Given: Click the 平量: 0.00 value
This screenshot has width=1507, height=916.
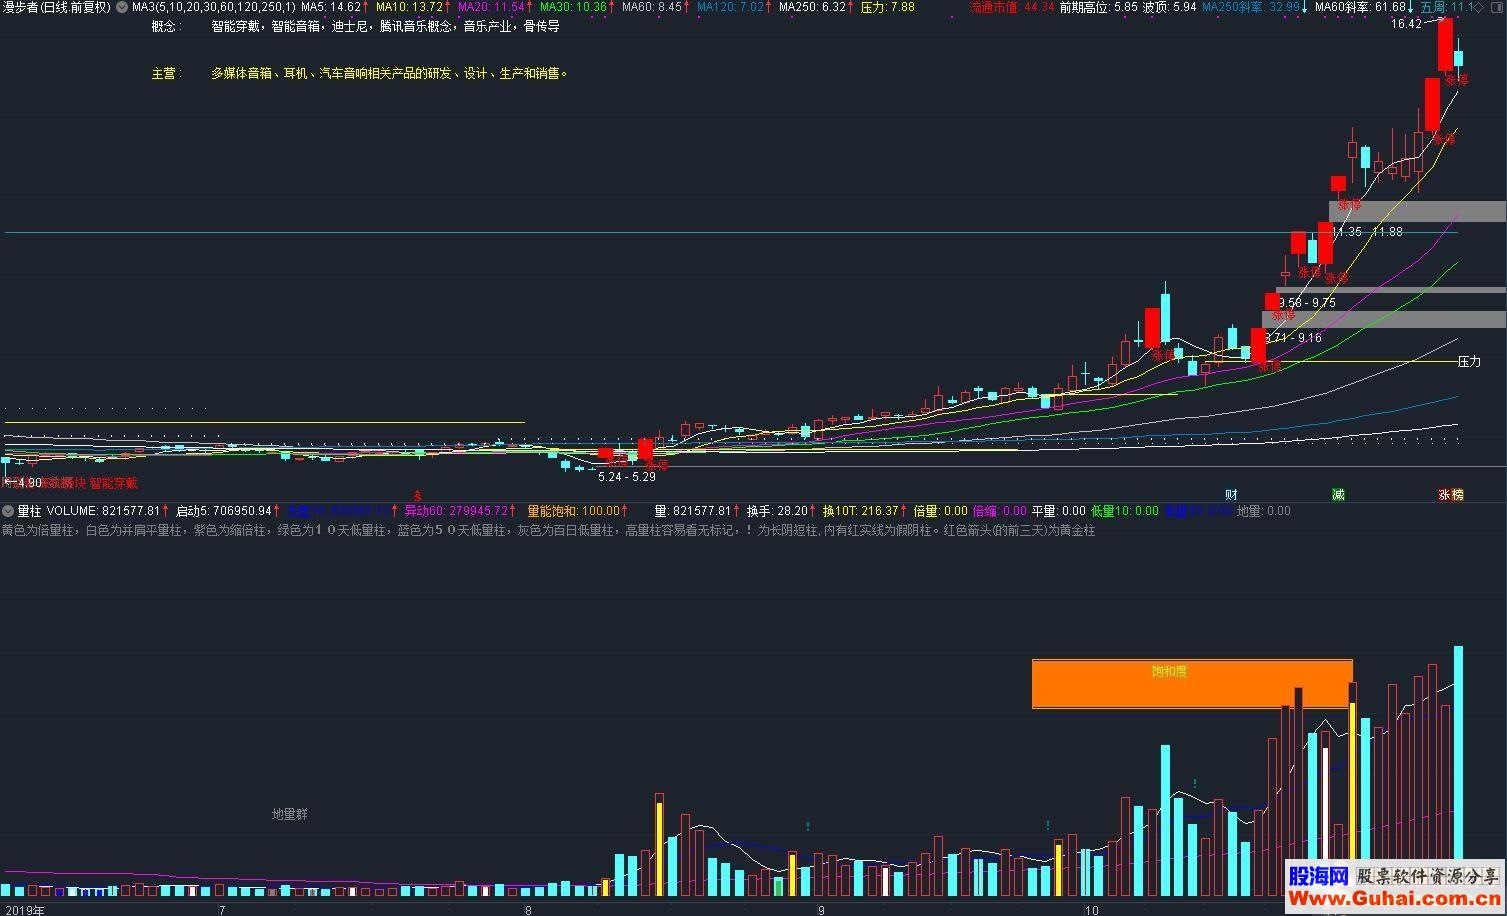Looking at the screenshot, I should click(x=1058, y=511).
